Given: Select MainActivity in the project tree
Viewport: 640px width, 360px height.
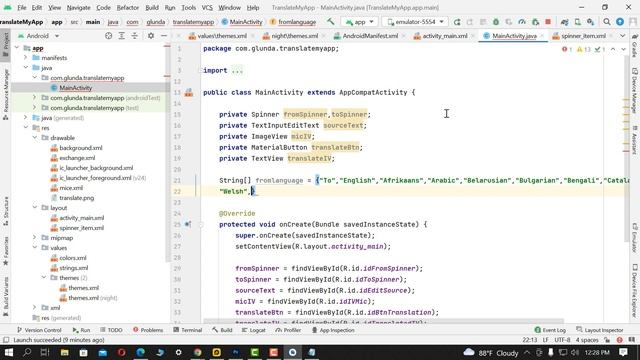Looking at the screenshot, I should coord(76,88).
